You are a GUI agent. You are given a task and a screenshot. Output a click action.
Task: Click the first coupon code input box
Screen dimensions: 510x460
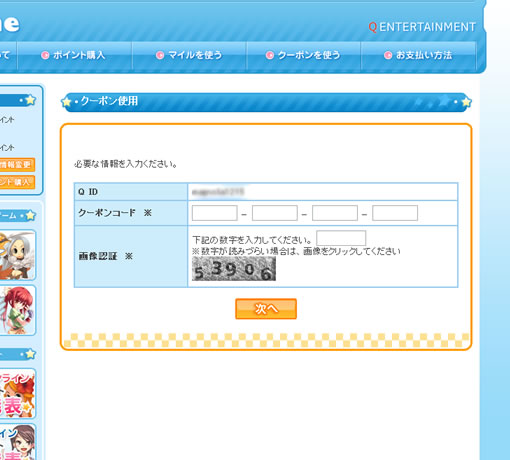pos(215,213)
